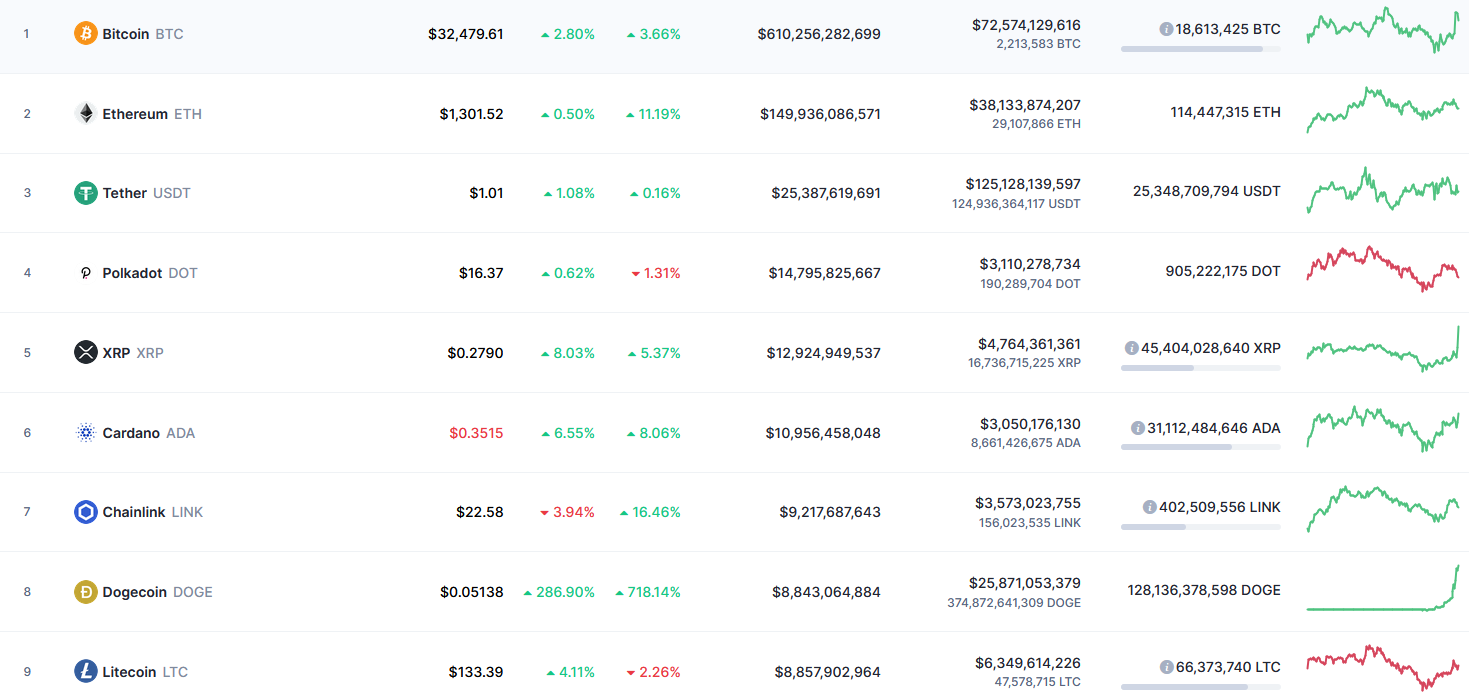Click the info icon beside Litecoin supply

(1167, 667)
